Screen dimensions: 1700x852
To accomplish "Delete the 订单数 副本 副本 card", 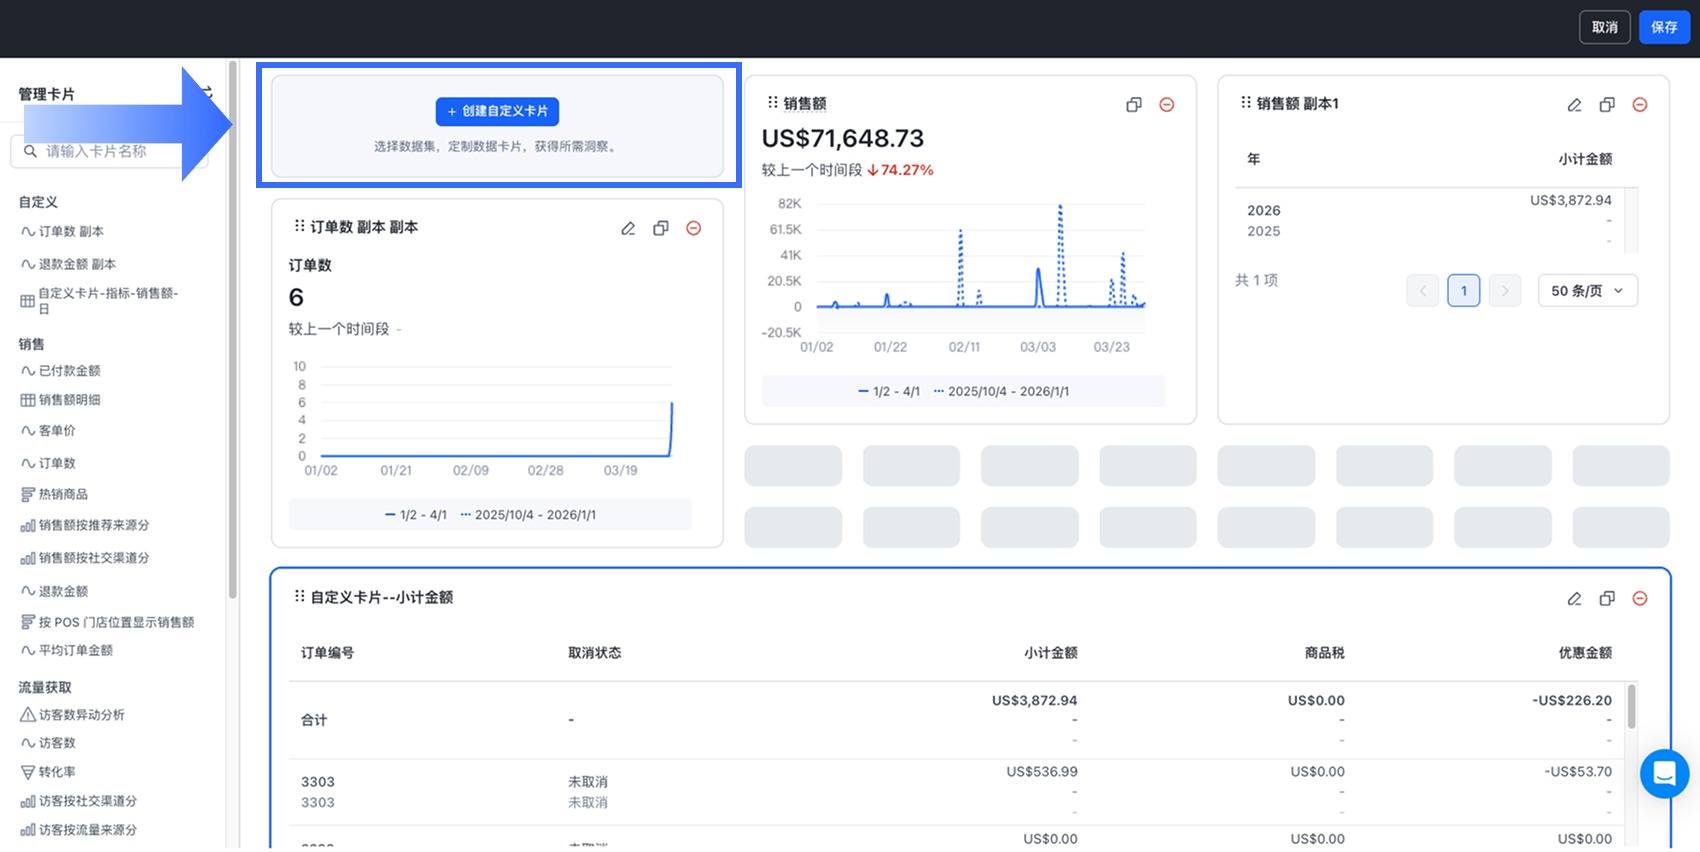I will [x=693, y=229].
